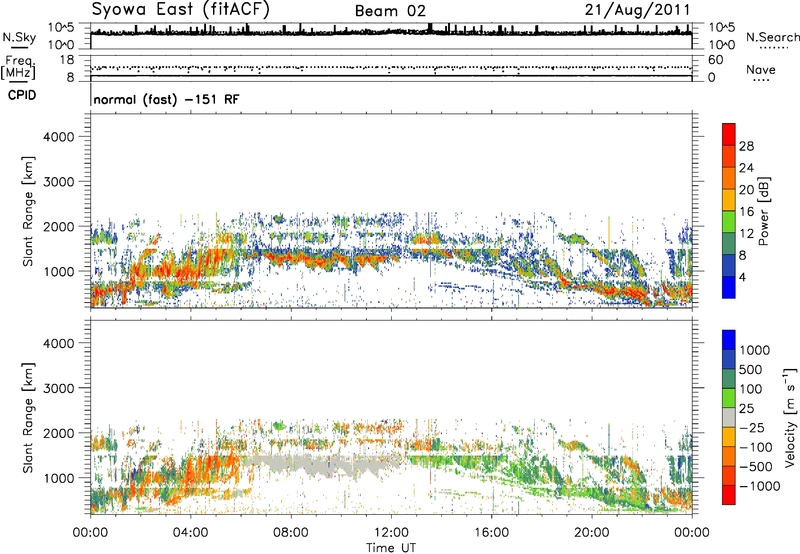The width and height of the screenshot is (800, 554).
Task: Click the '12:00' time axis label
Action: (x=391, y=533)
